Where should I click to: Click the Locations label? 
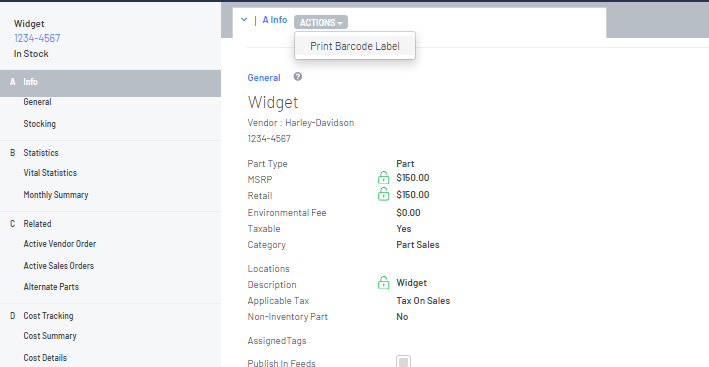tap(269, 268)
